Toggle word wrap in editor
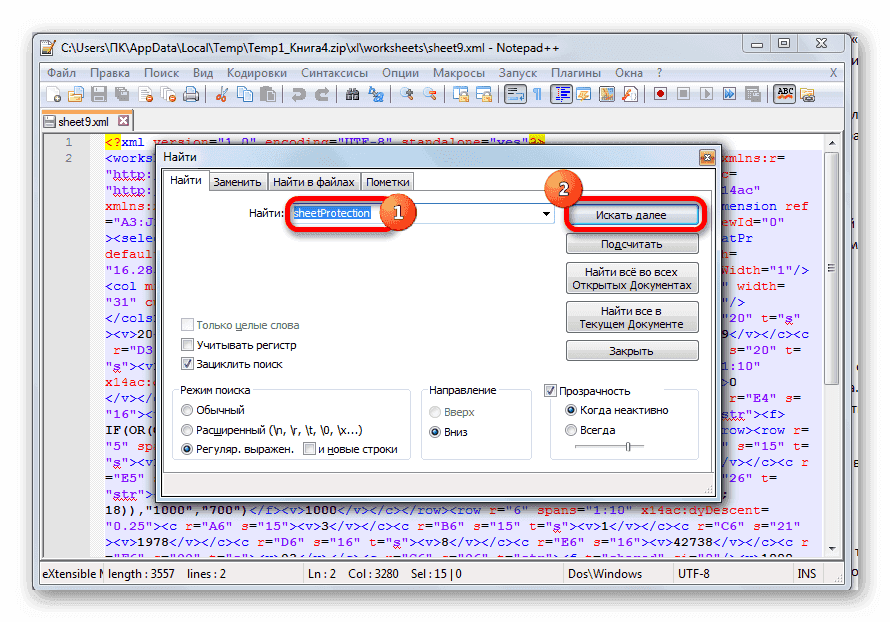 [x=516, y=93]
